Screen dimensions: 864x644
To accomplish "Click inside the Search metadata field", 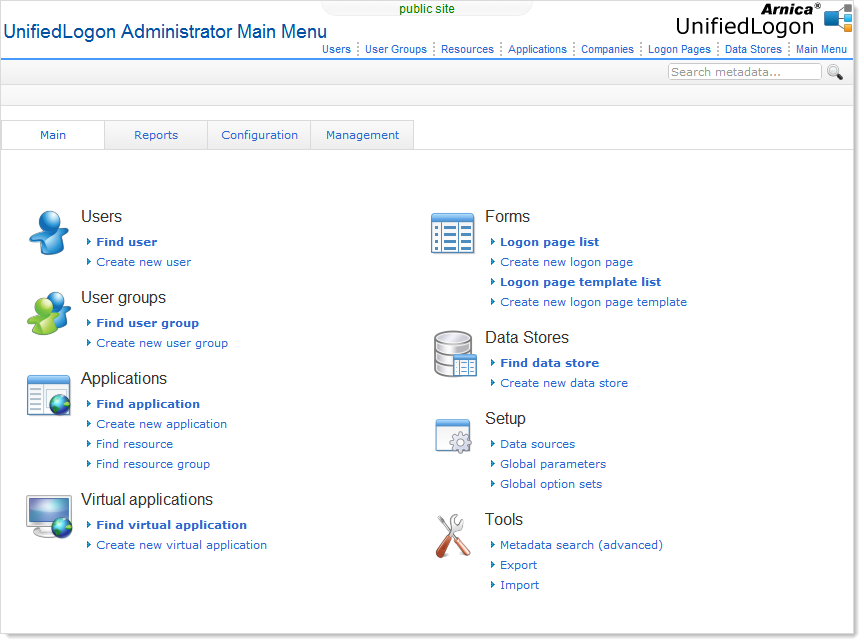I will (743, 72).
